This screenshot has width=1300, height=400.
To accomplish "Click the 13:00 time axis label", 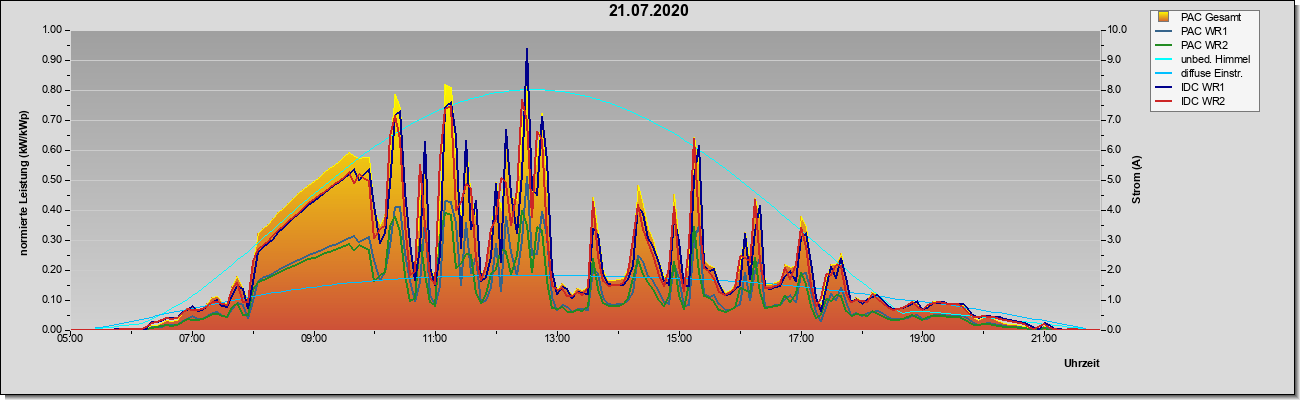I will click(556, 340).
